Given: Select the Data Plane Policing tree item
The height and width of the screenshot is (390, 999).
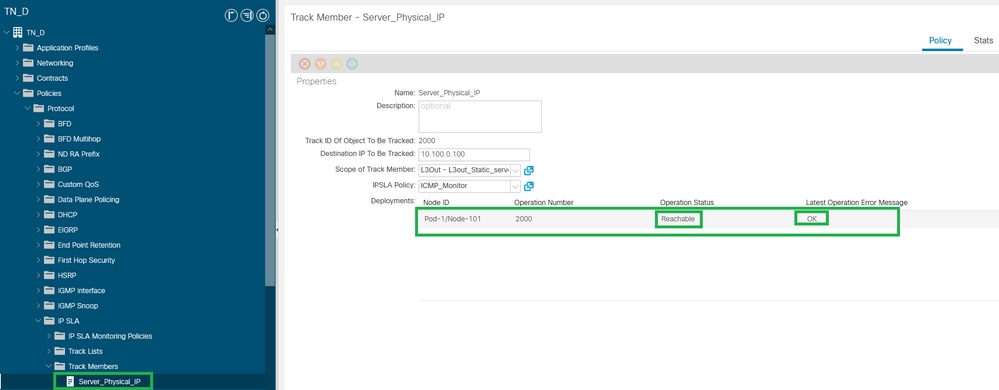Looking at the screenshot, I should click(x=89, y=199).
